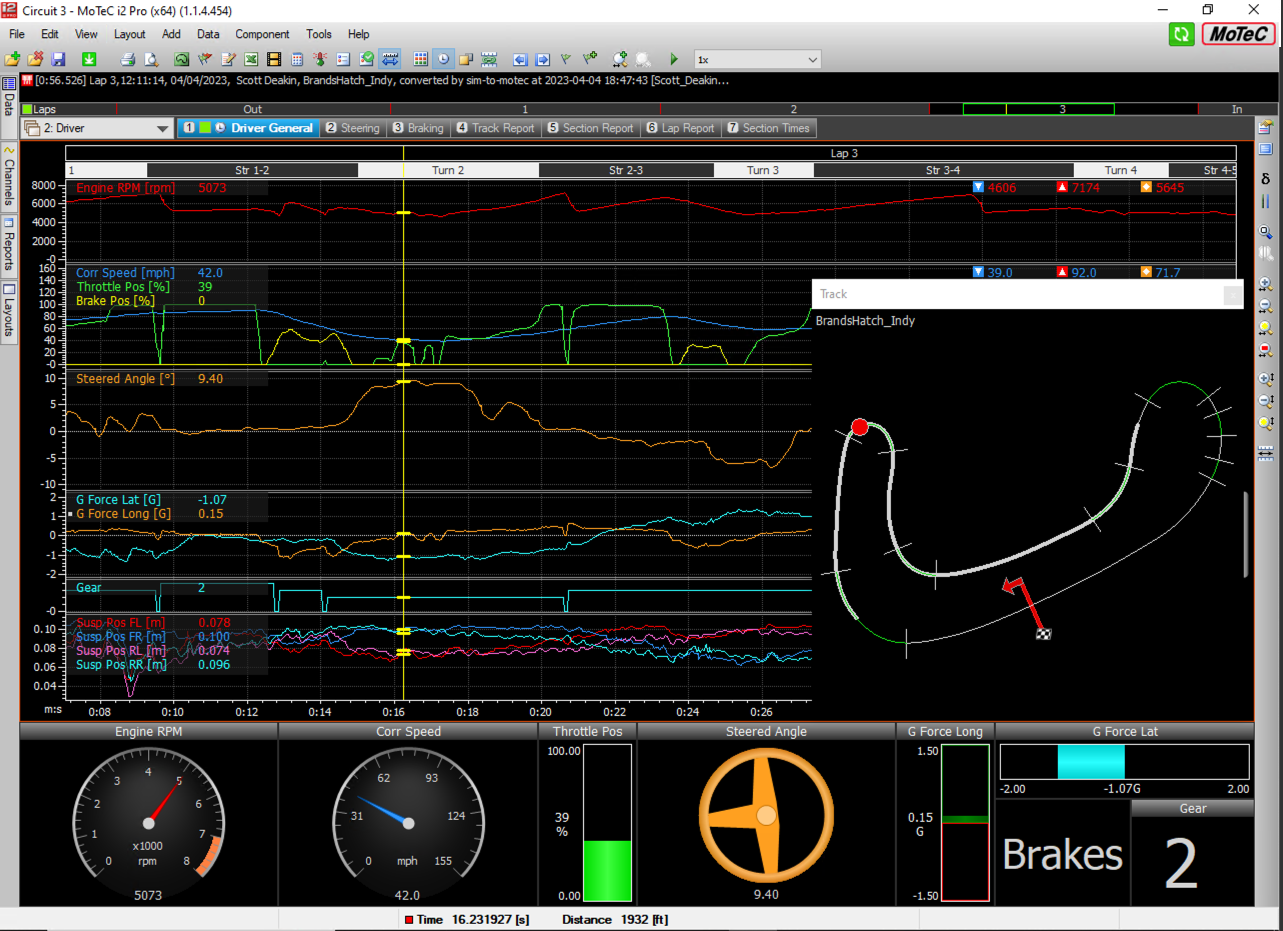Image resolution: width=1283 pixels, height=931 pixels.
Task: Open the Layout menu
Action: click(x=129, y=34)
